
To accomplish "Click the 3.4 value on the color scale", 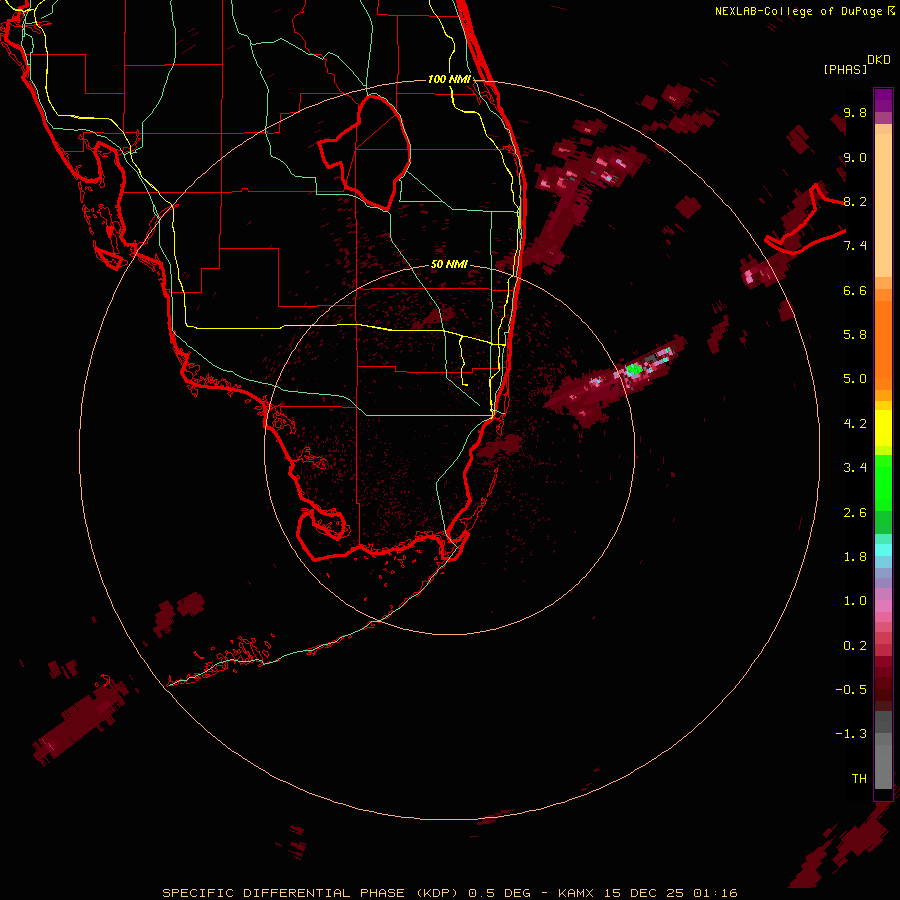I will point(855,468).
